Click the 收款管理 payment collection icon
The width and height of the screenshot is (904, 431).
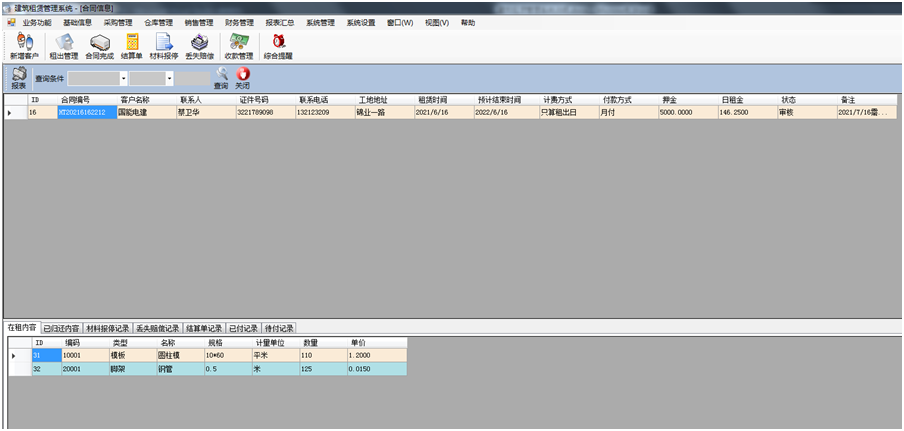[x=239, y=45]
